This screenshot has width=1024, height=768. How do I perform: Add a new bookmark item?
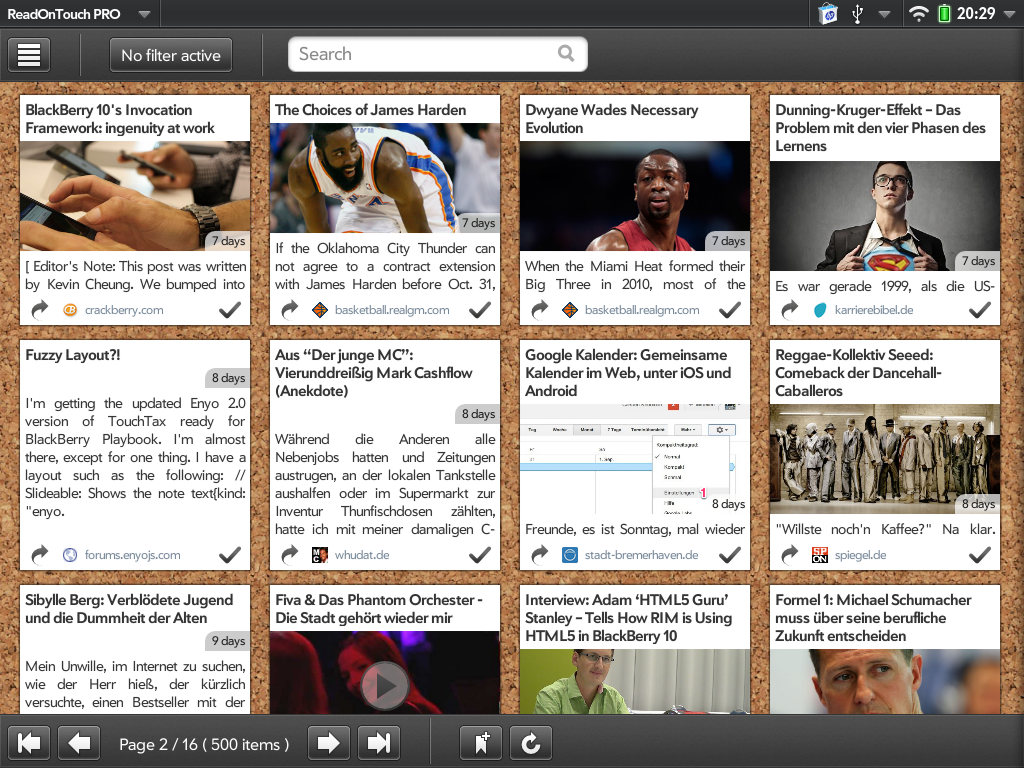[x=481, y=743]
